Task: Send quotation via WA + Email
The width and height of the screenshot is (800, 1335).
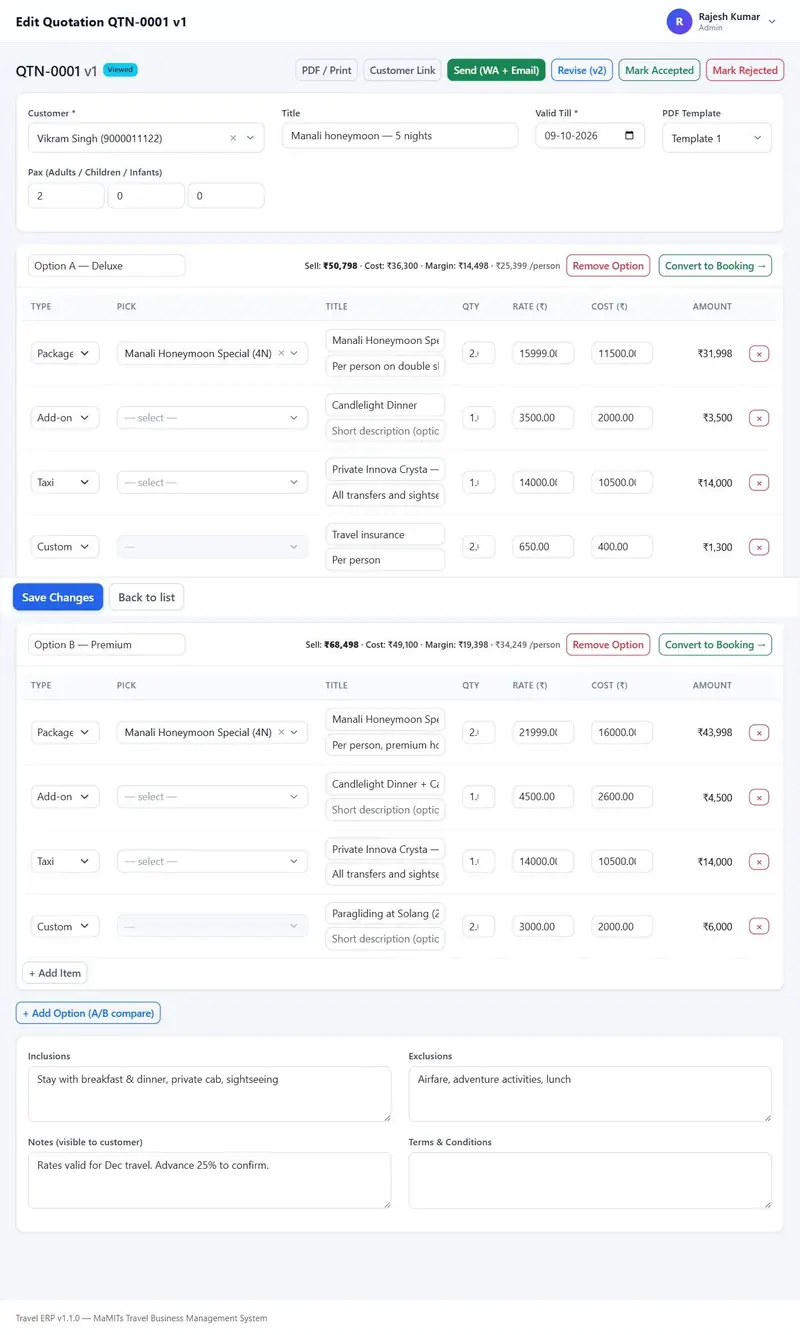Action: tap(496, 70)
